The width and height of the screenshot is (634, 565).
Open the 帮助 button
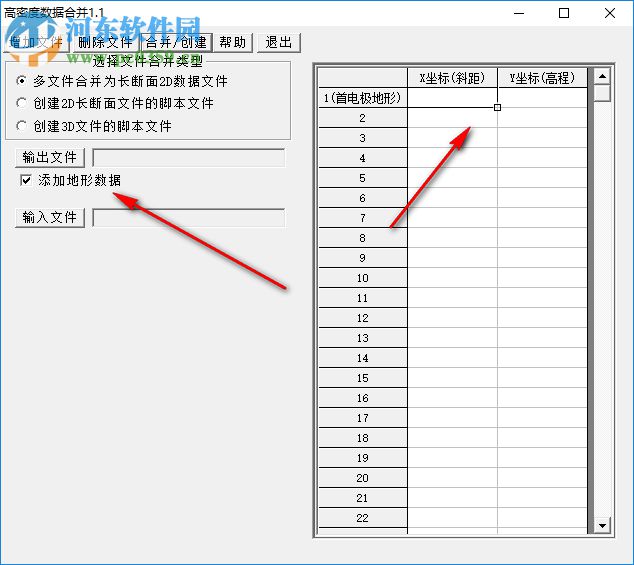pos(233,42)
